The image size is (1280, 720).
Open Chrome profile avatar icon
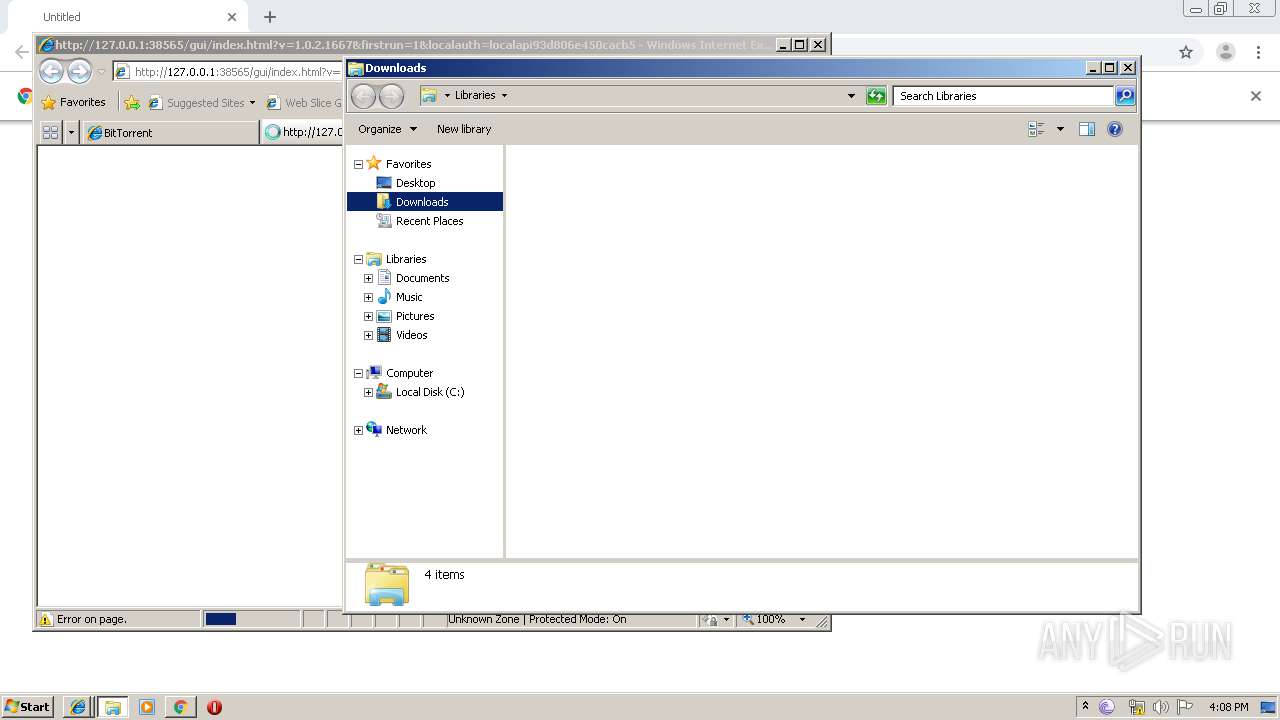tap(1225, 52)
